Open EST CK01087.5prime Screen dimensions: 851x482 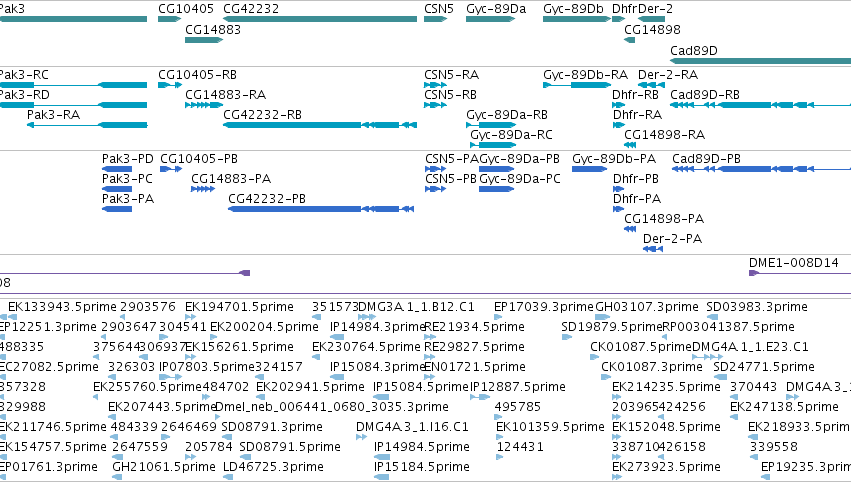640,347
